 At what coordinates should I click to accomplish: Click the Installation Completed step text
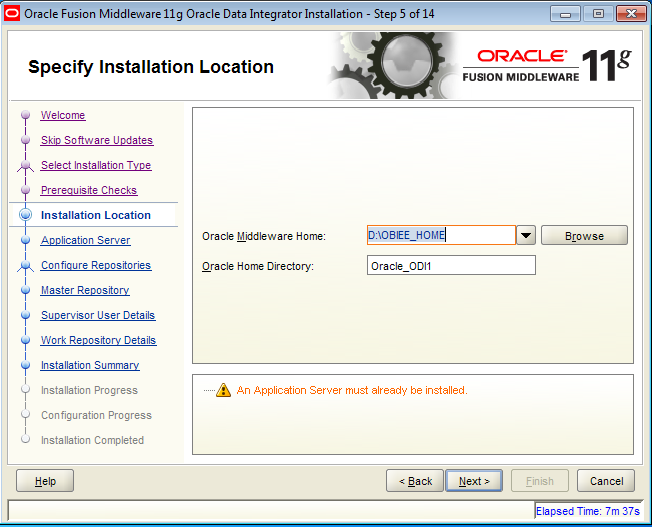coord(92,440)
